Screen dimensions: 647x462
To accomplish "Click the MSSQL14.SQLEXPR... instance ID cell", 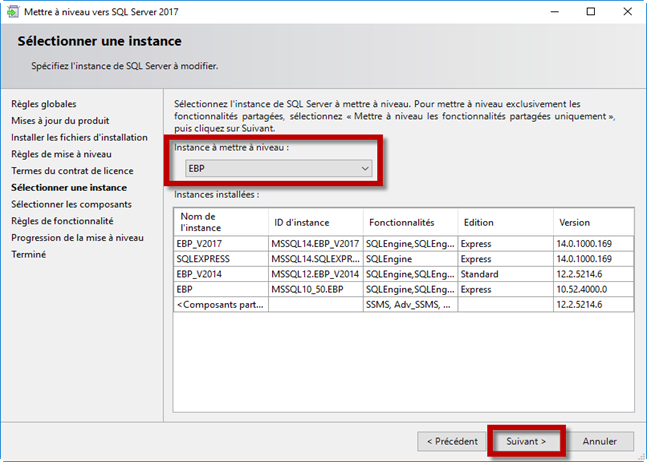I will click(316, 259).
